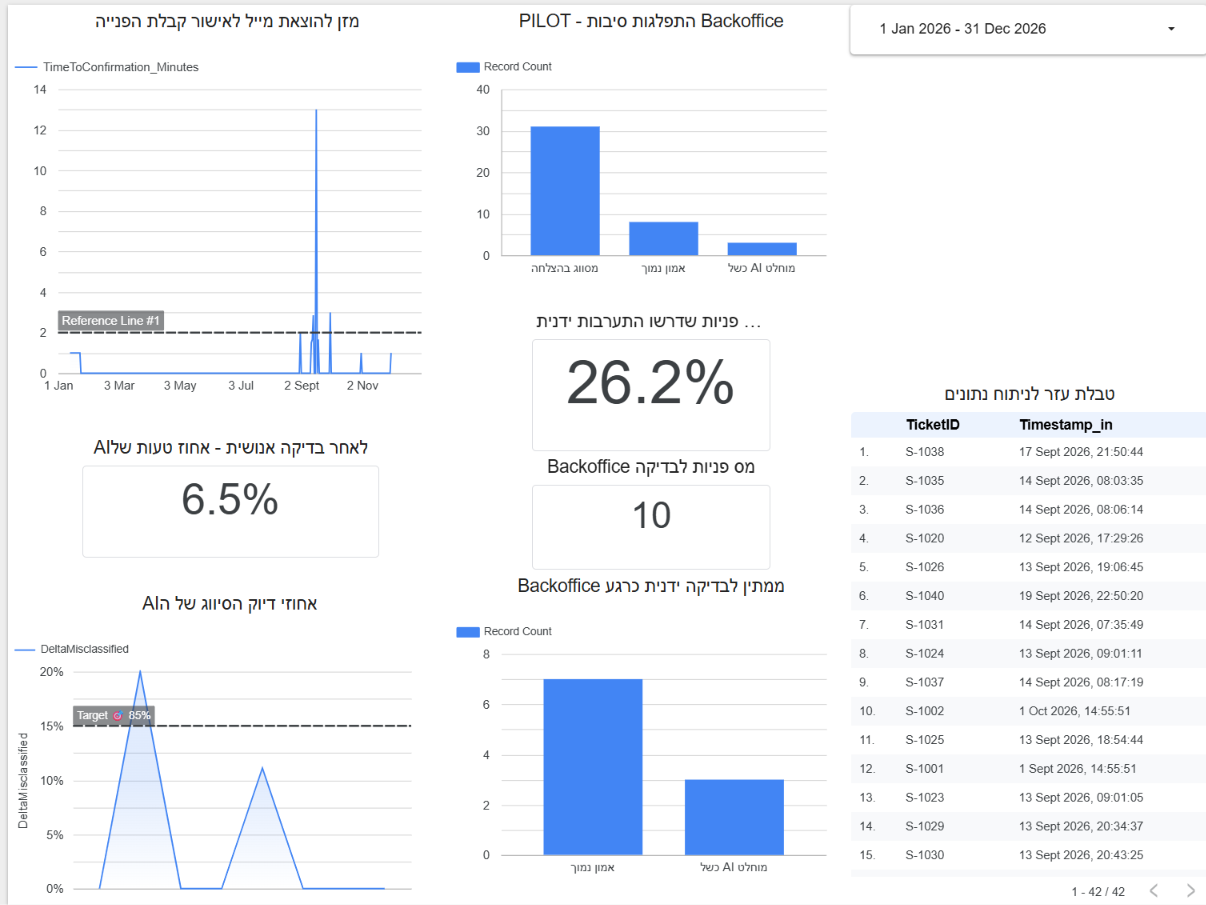Click the scorecard showing 10 Backoffice tickets
Viewport: 1206px width, 905px height.
[651, 527]
